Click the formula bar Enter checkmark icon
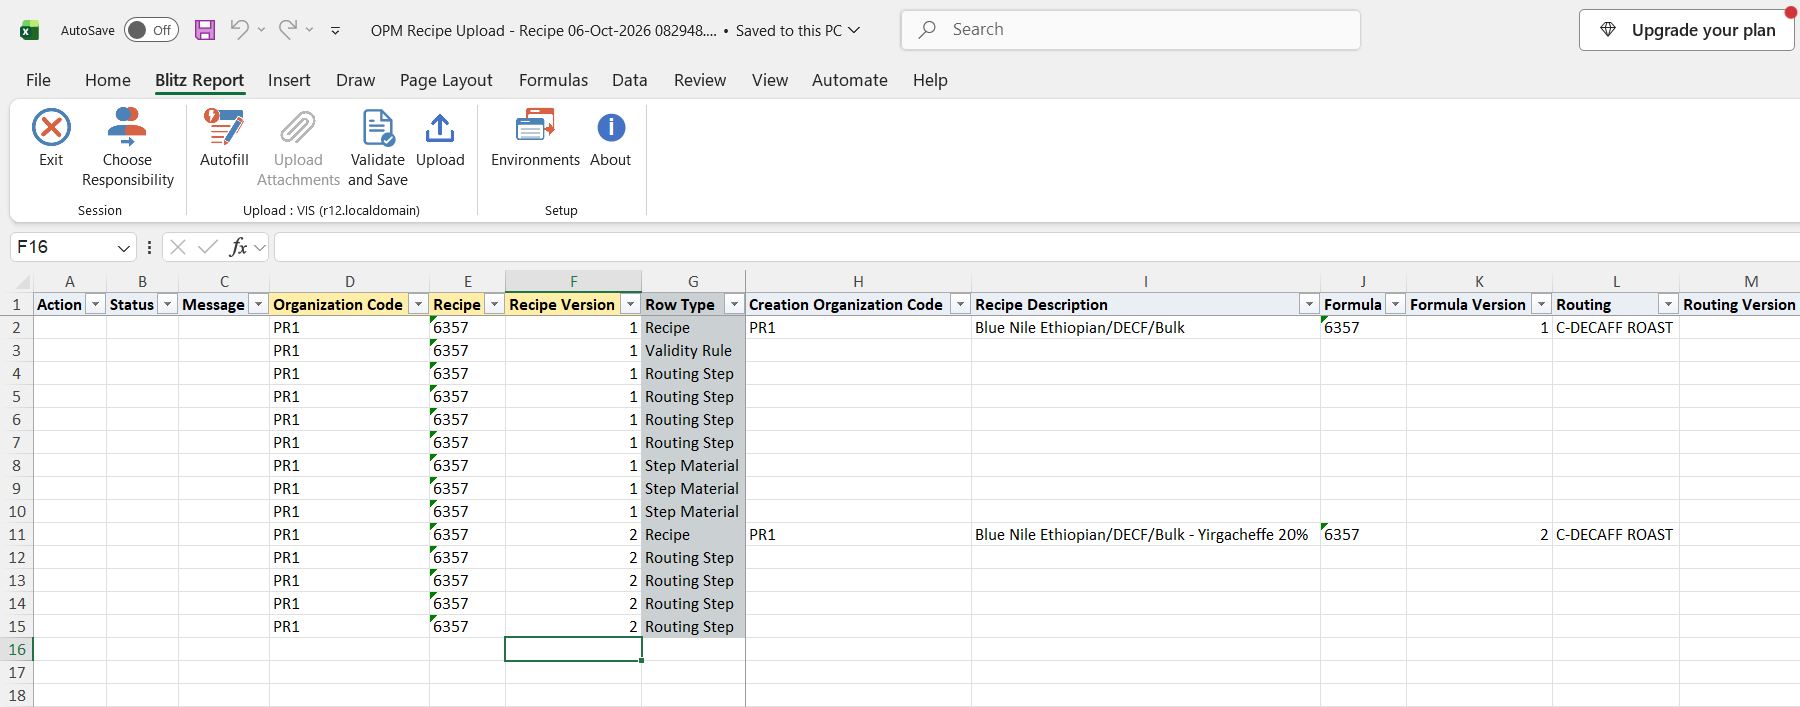Viewport: 1800px width, 707px height. 208,247
